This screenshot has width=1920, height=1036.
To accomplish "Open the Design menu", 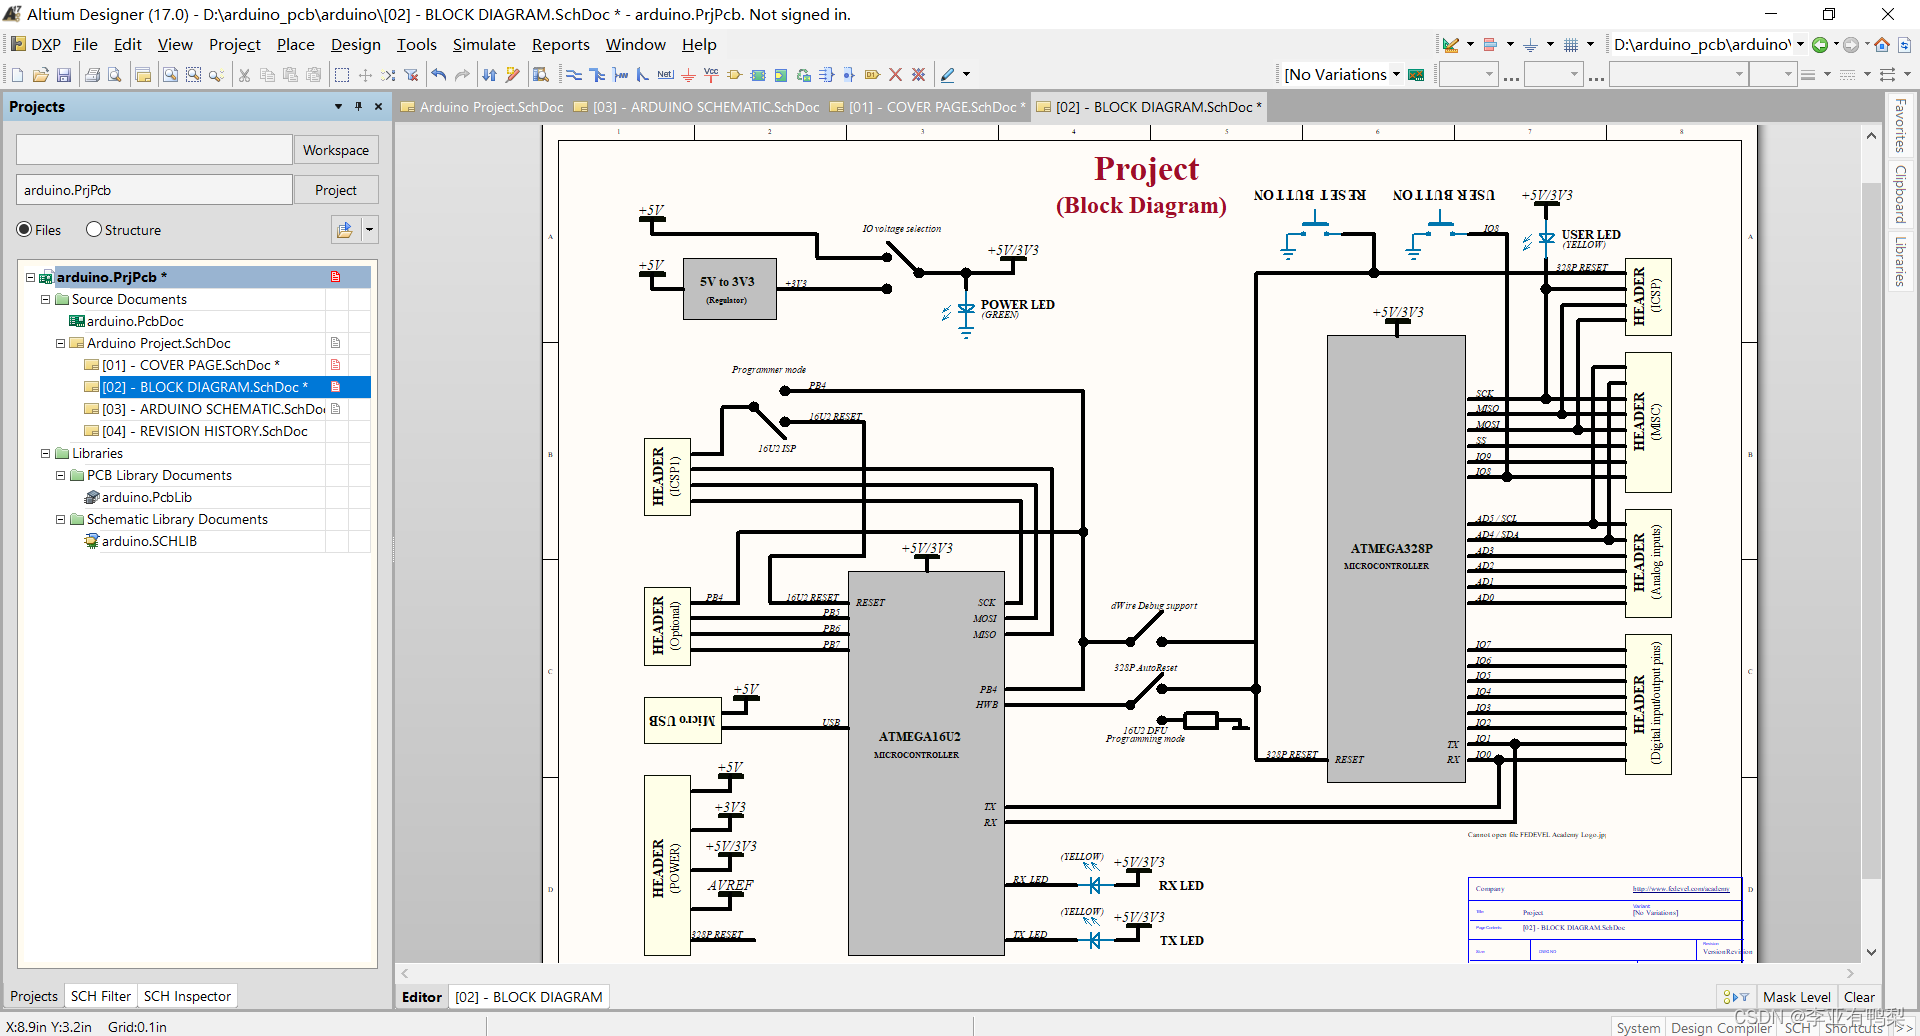I will coord(356,45).
